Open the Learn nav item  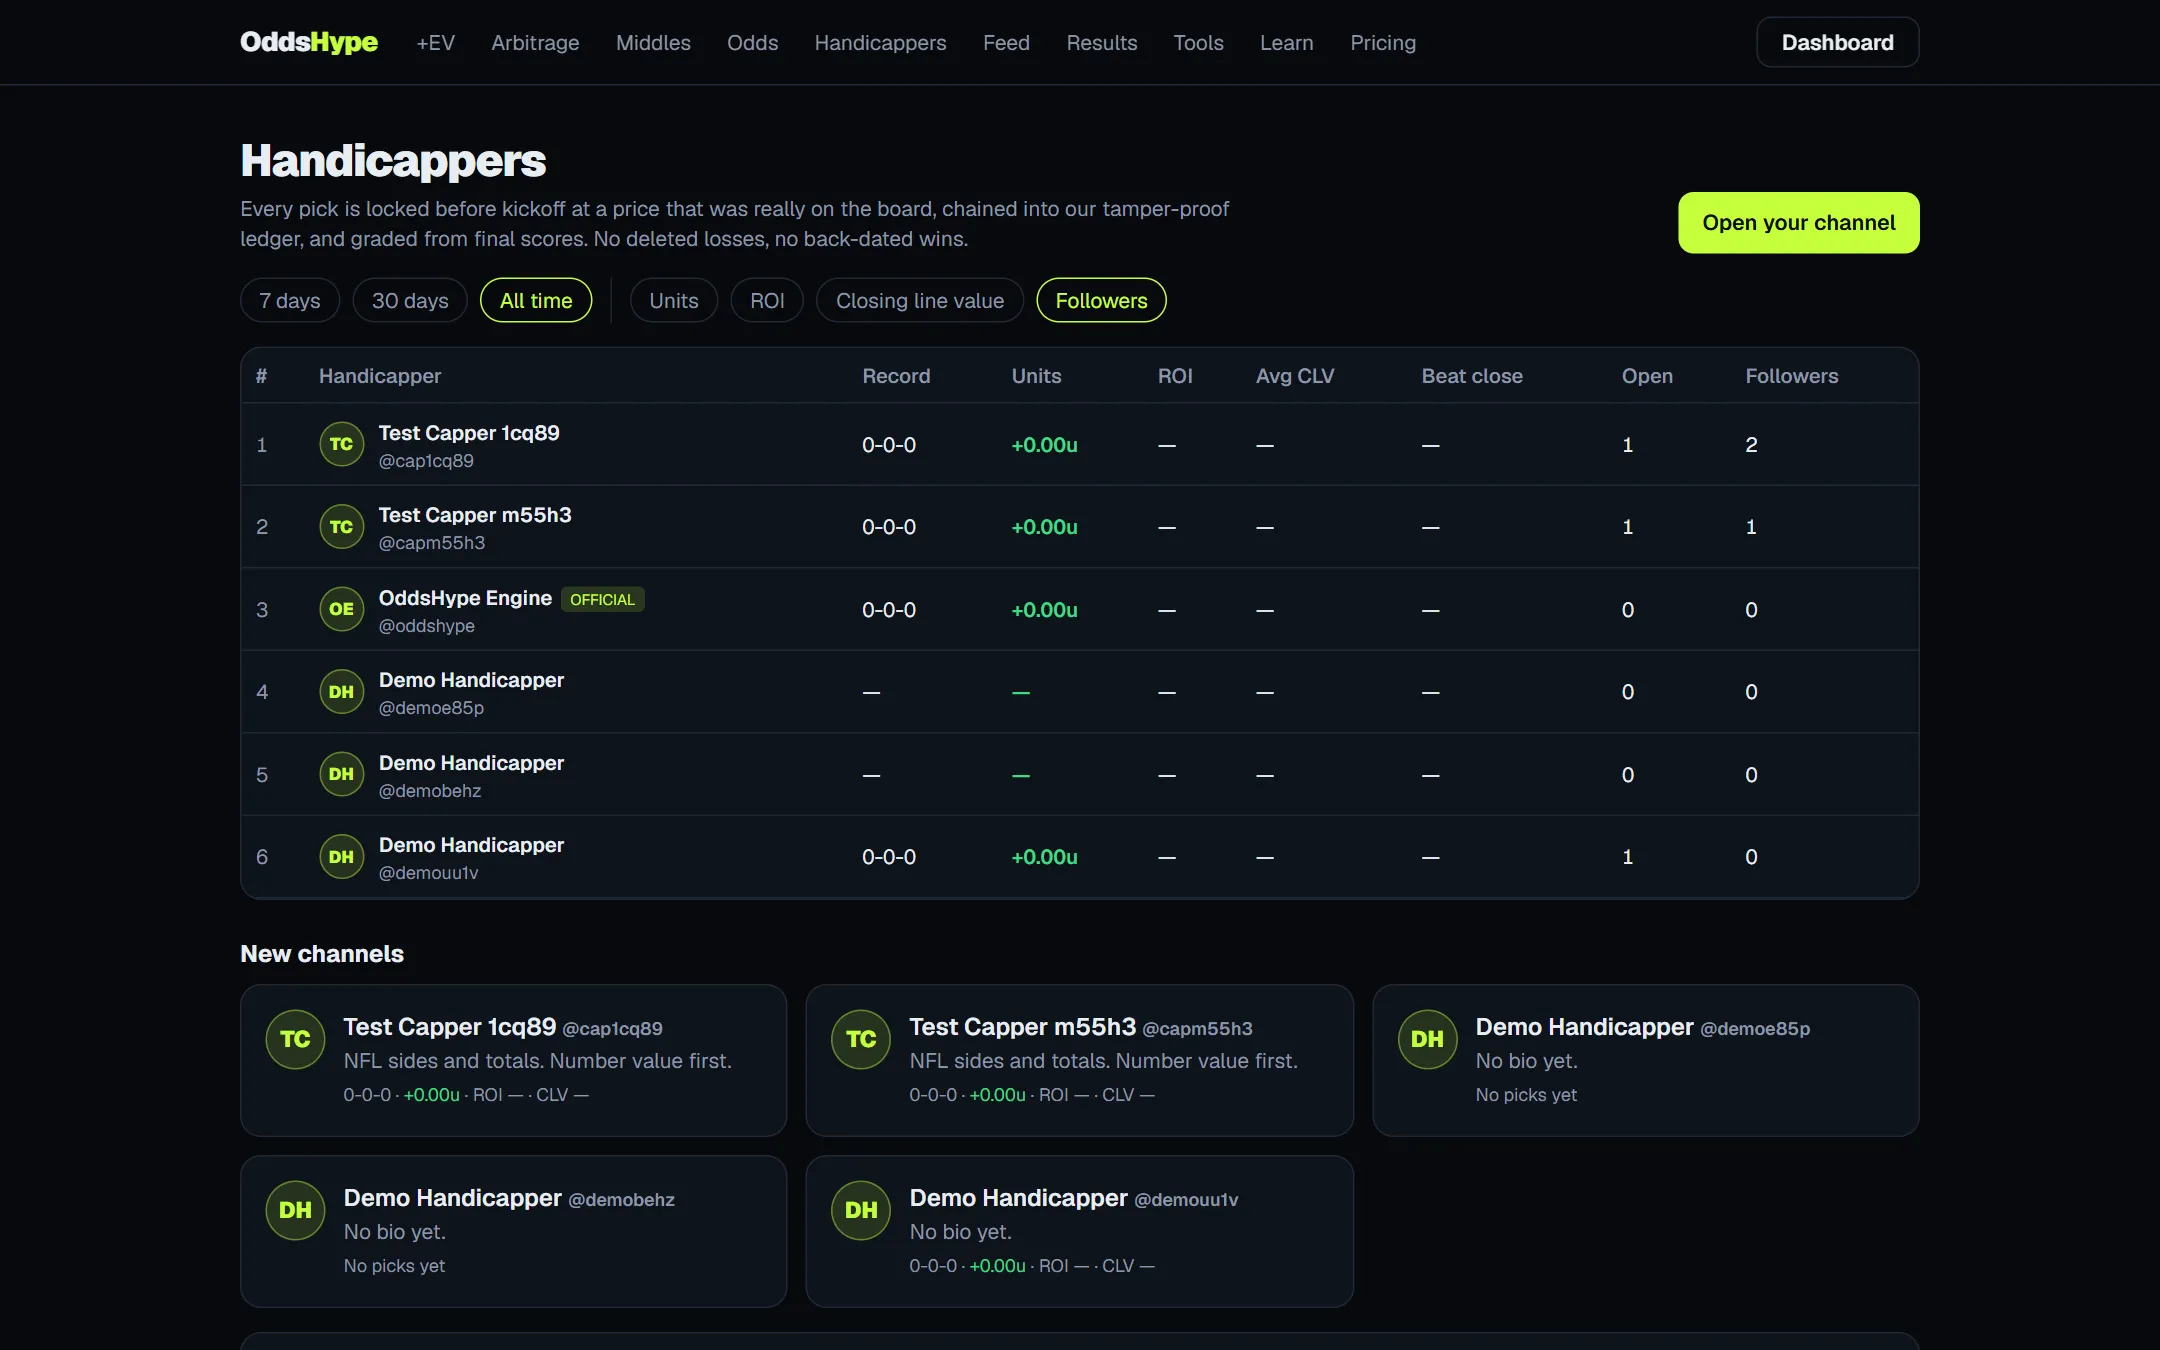point(1286,42)
